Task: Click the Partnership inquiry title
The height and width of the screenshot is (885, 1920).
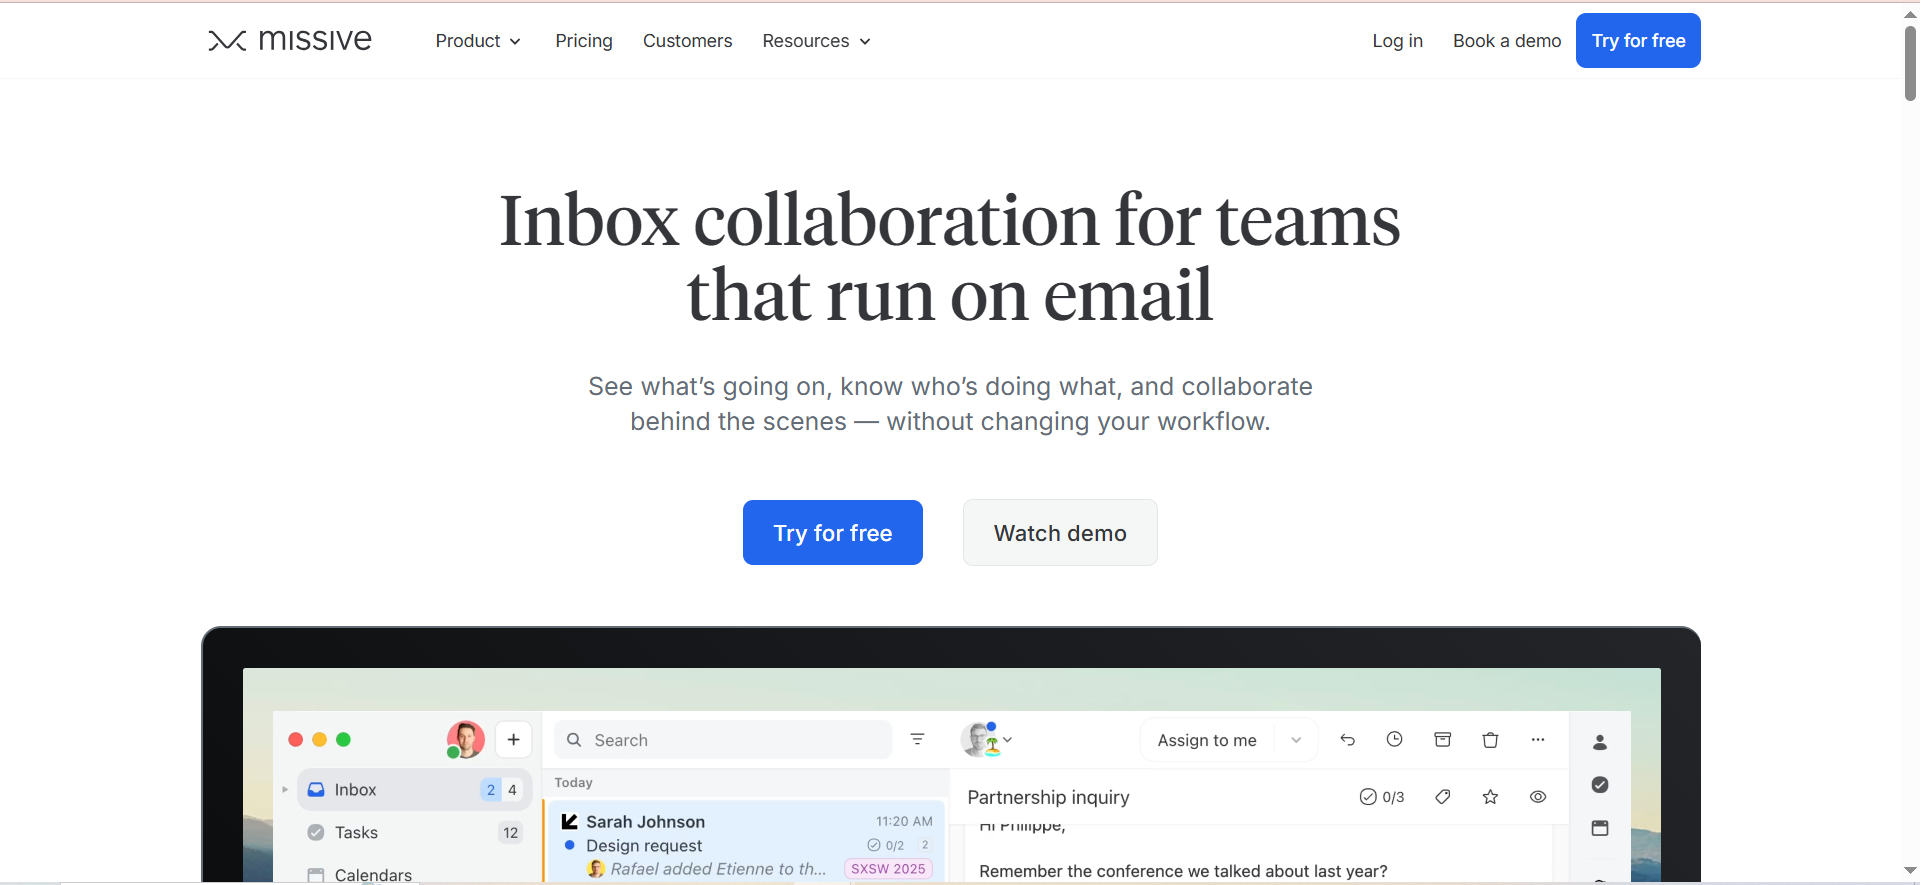Action: pos(1048,797)
